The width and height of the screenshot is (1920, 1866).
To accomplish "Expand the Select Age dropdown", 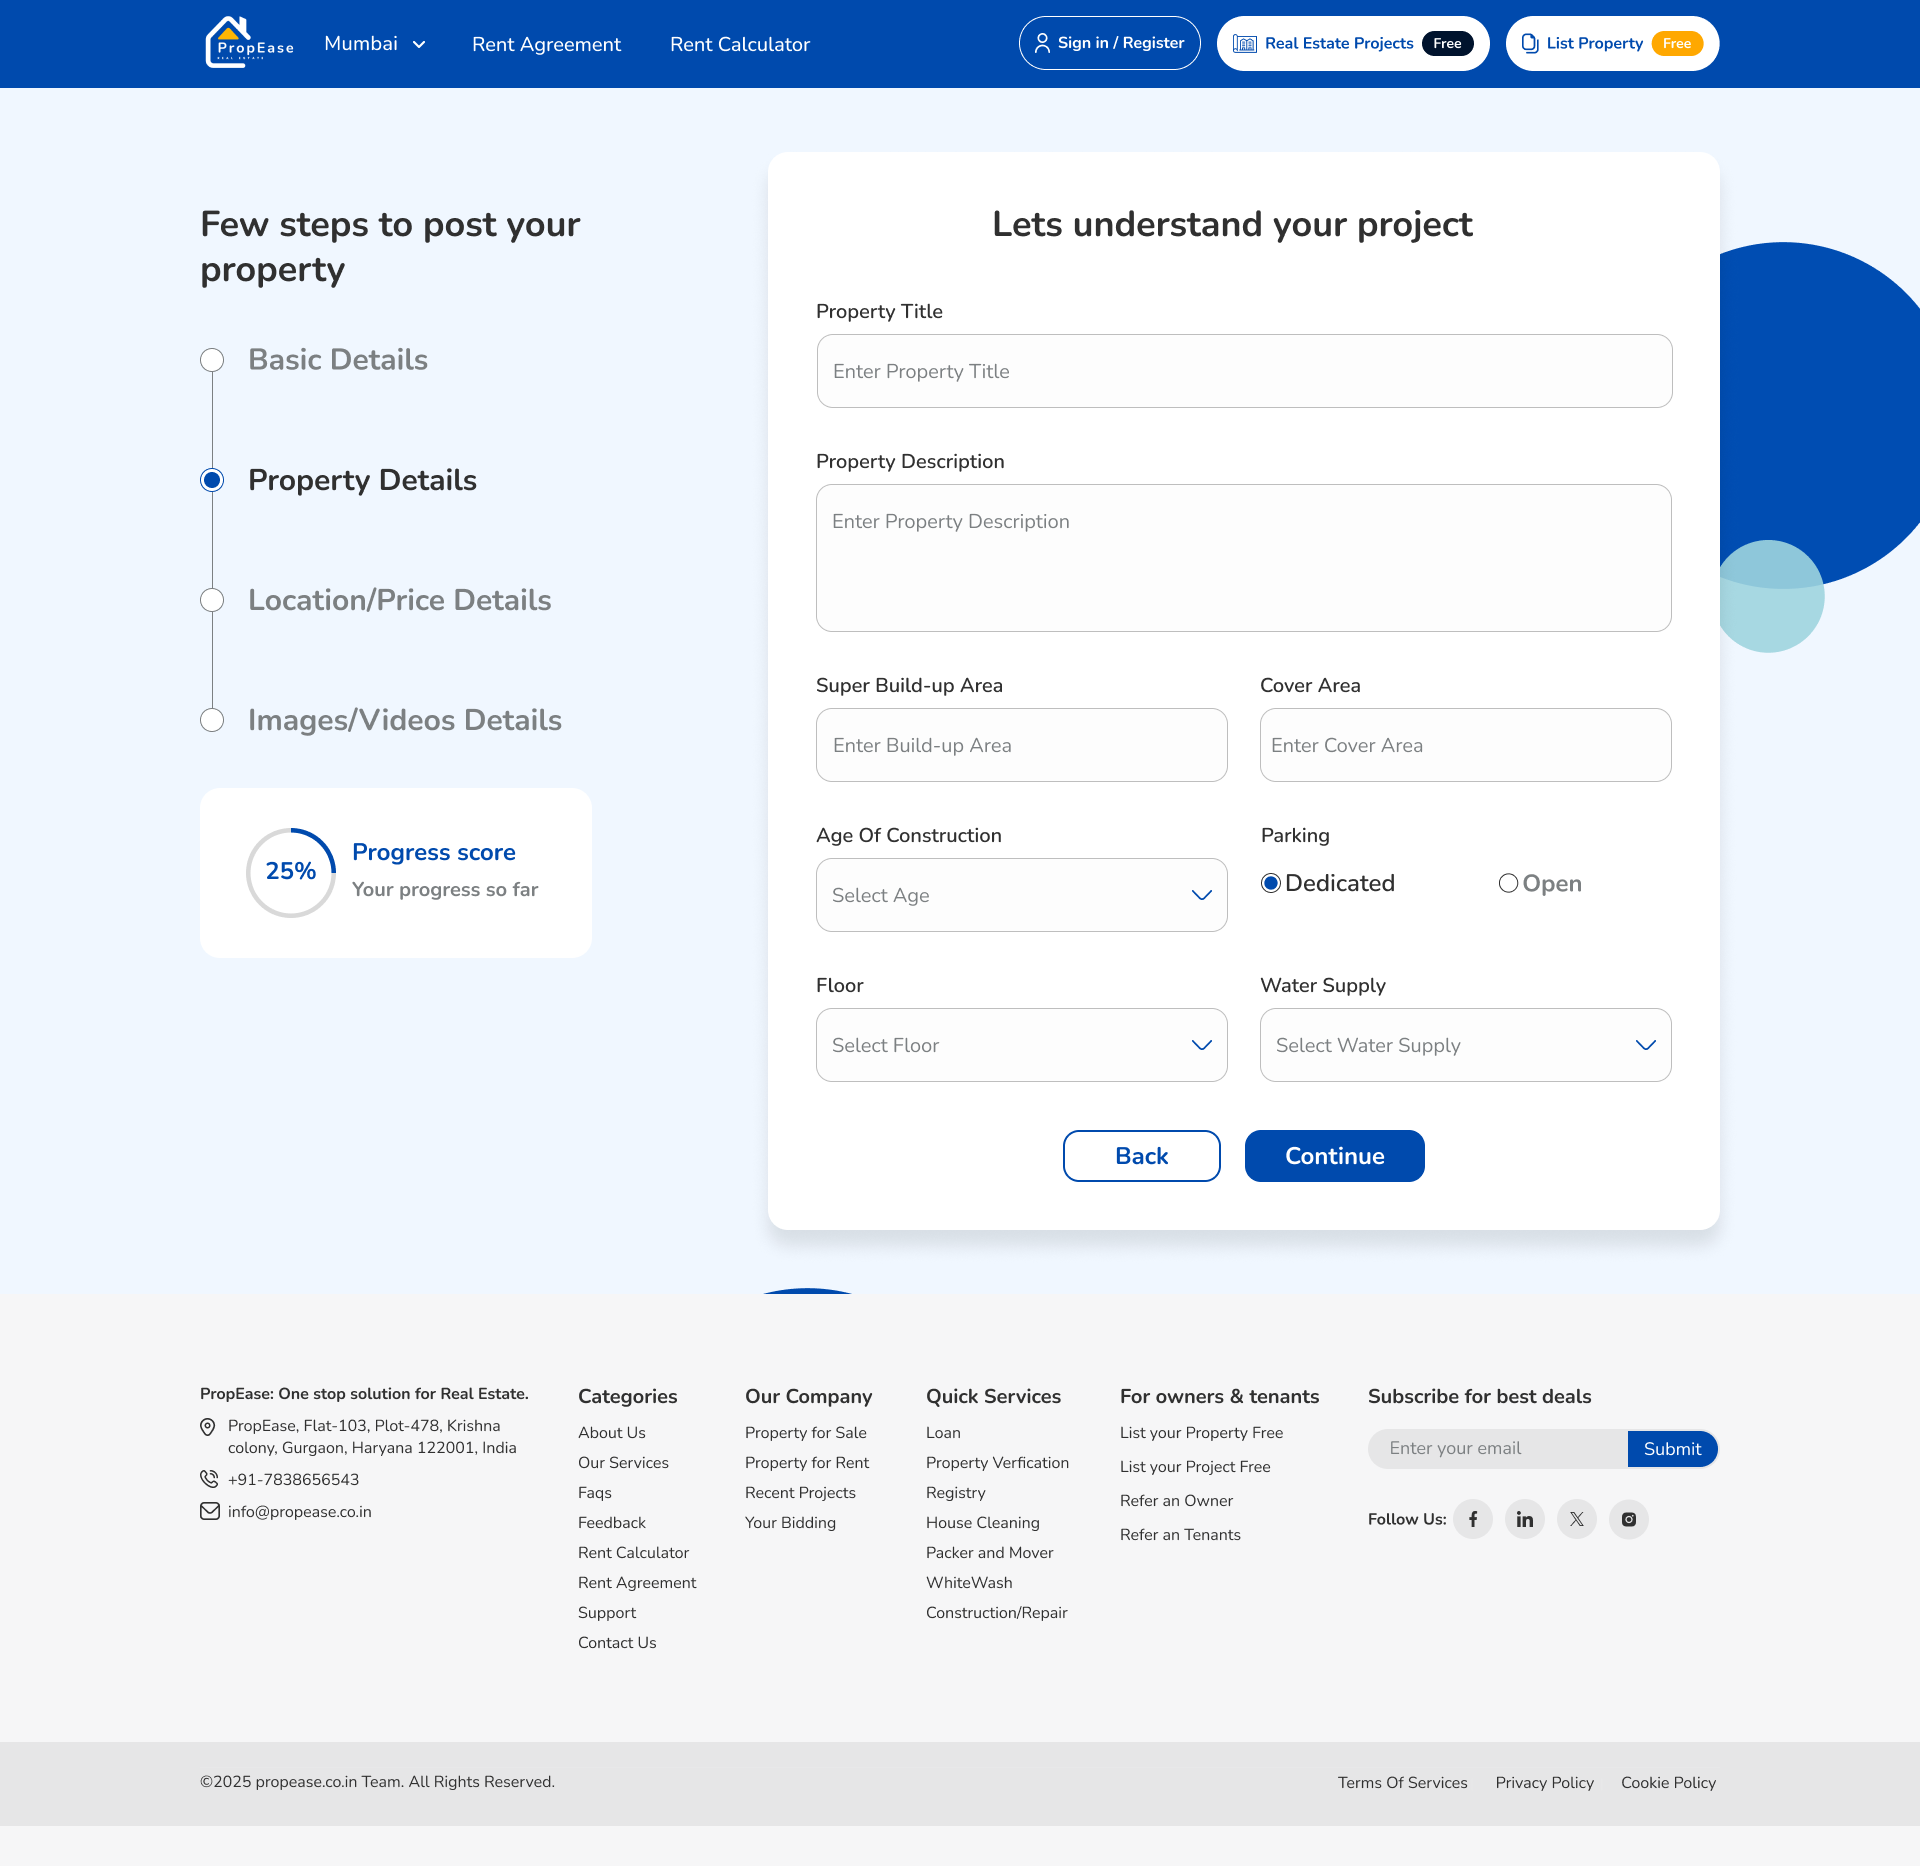I will click(1022, 895).
